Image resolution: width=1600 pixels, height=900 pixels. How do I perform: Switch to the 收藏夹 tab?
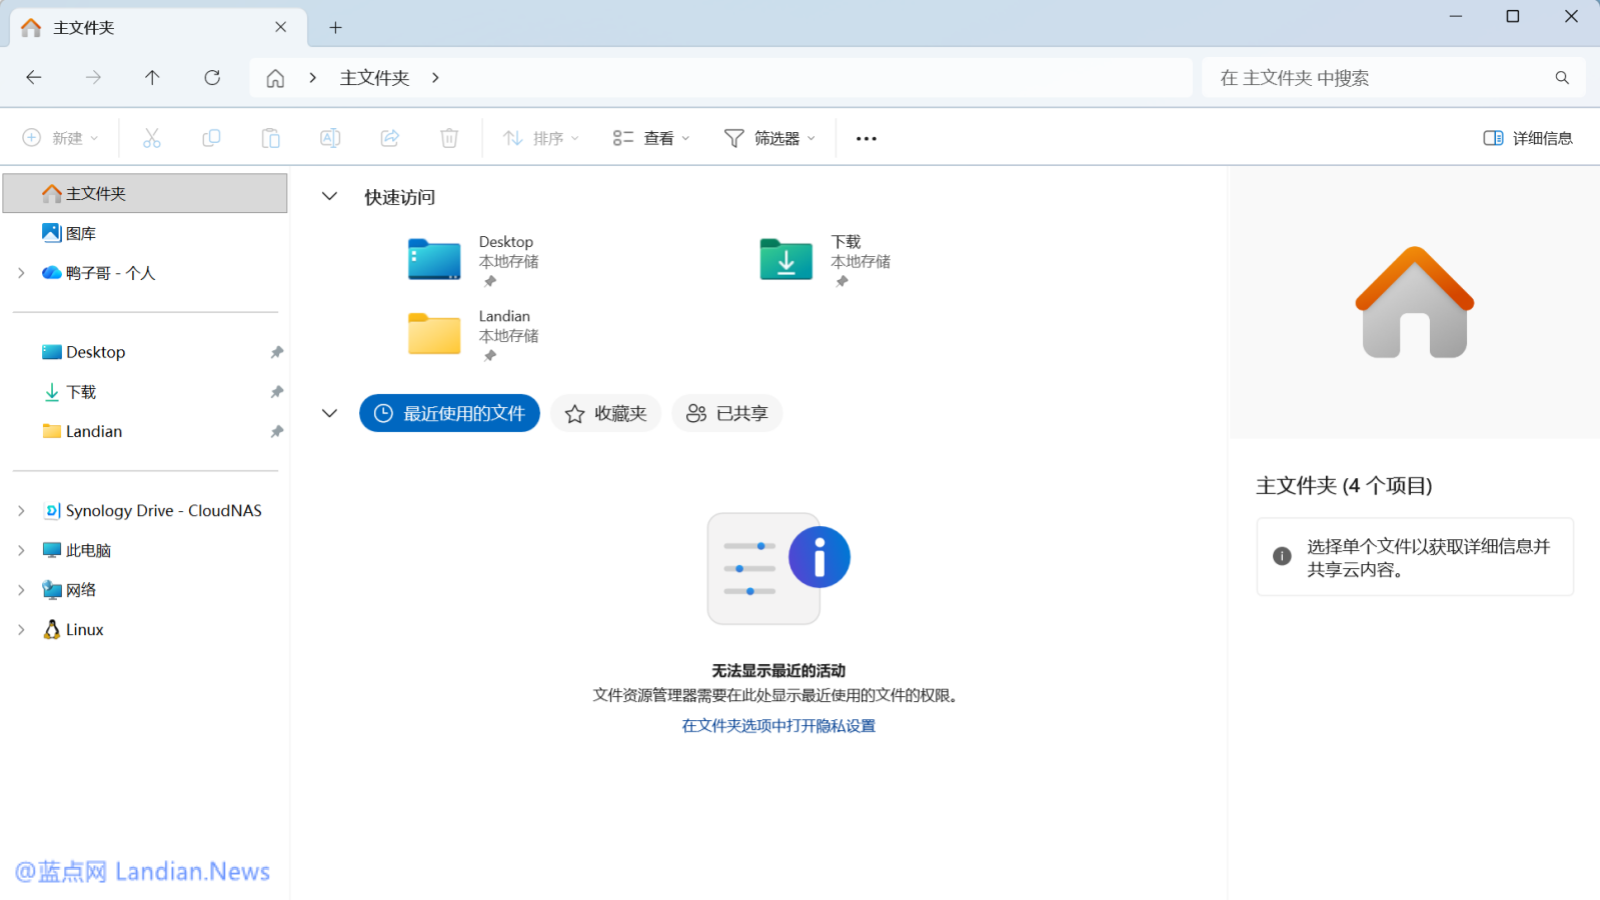click(606, 413)
